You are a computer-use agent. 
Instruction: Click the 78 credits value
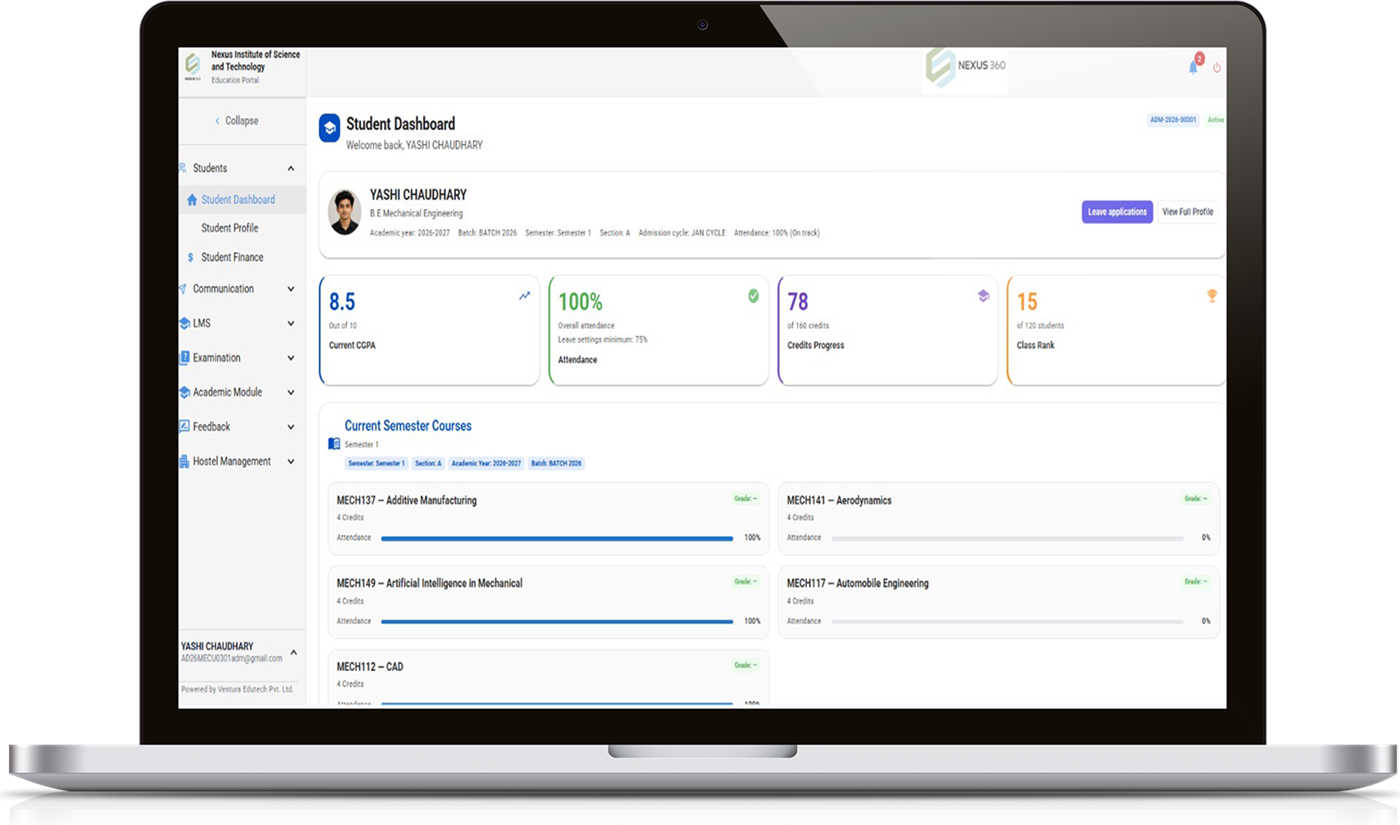798,302
